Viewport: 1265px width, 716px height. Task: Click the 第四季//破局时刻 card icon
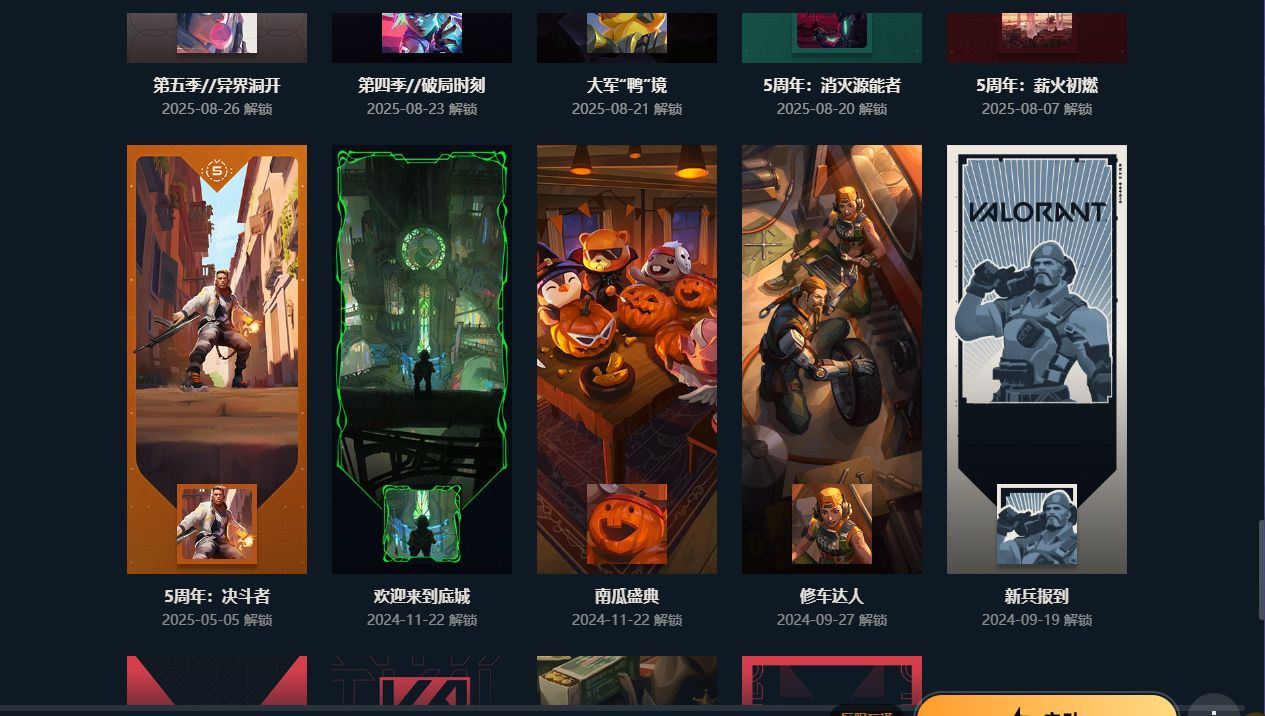pos(422,33)
